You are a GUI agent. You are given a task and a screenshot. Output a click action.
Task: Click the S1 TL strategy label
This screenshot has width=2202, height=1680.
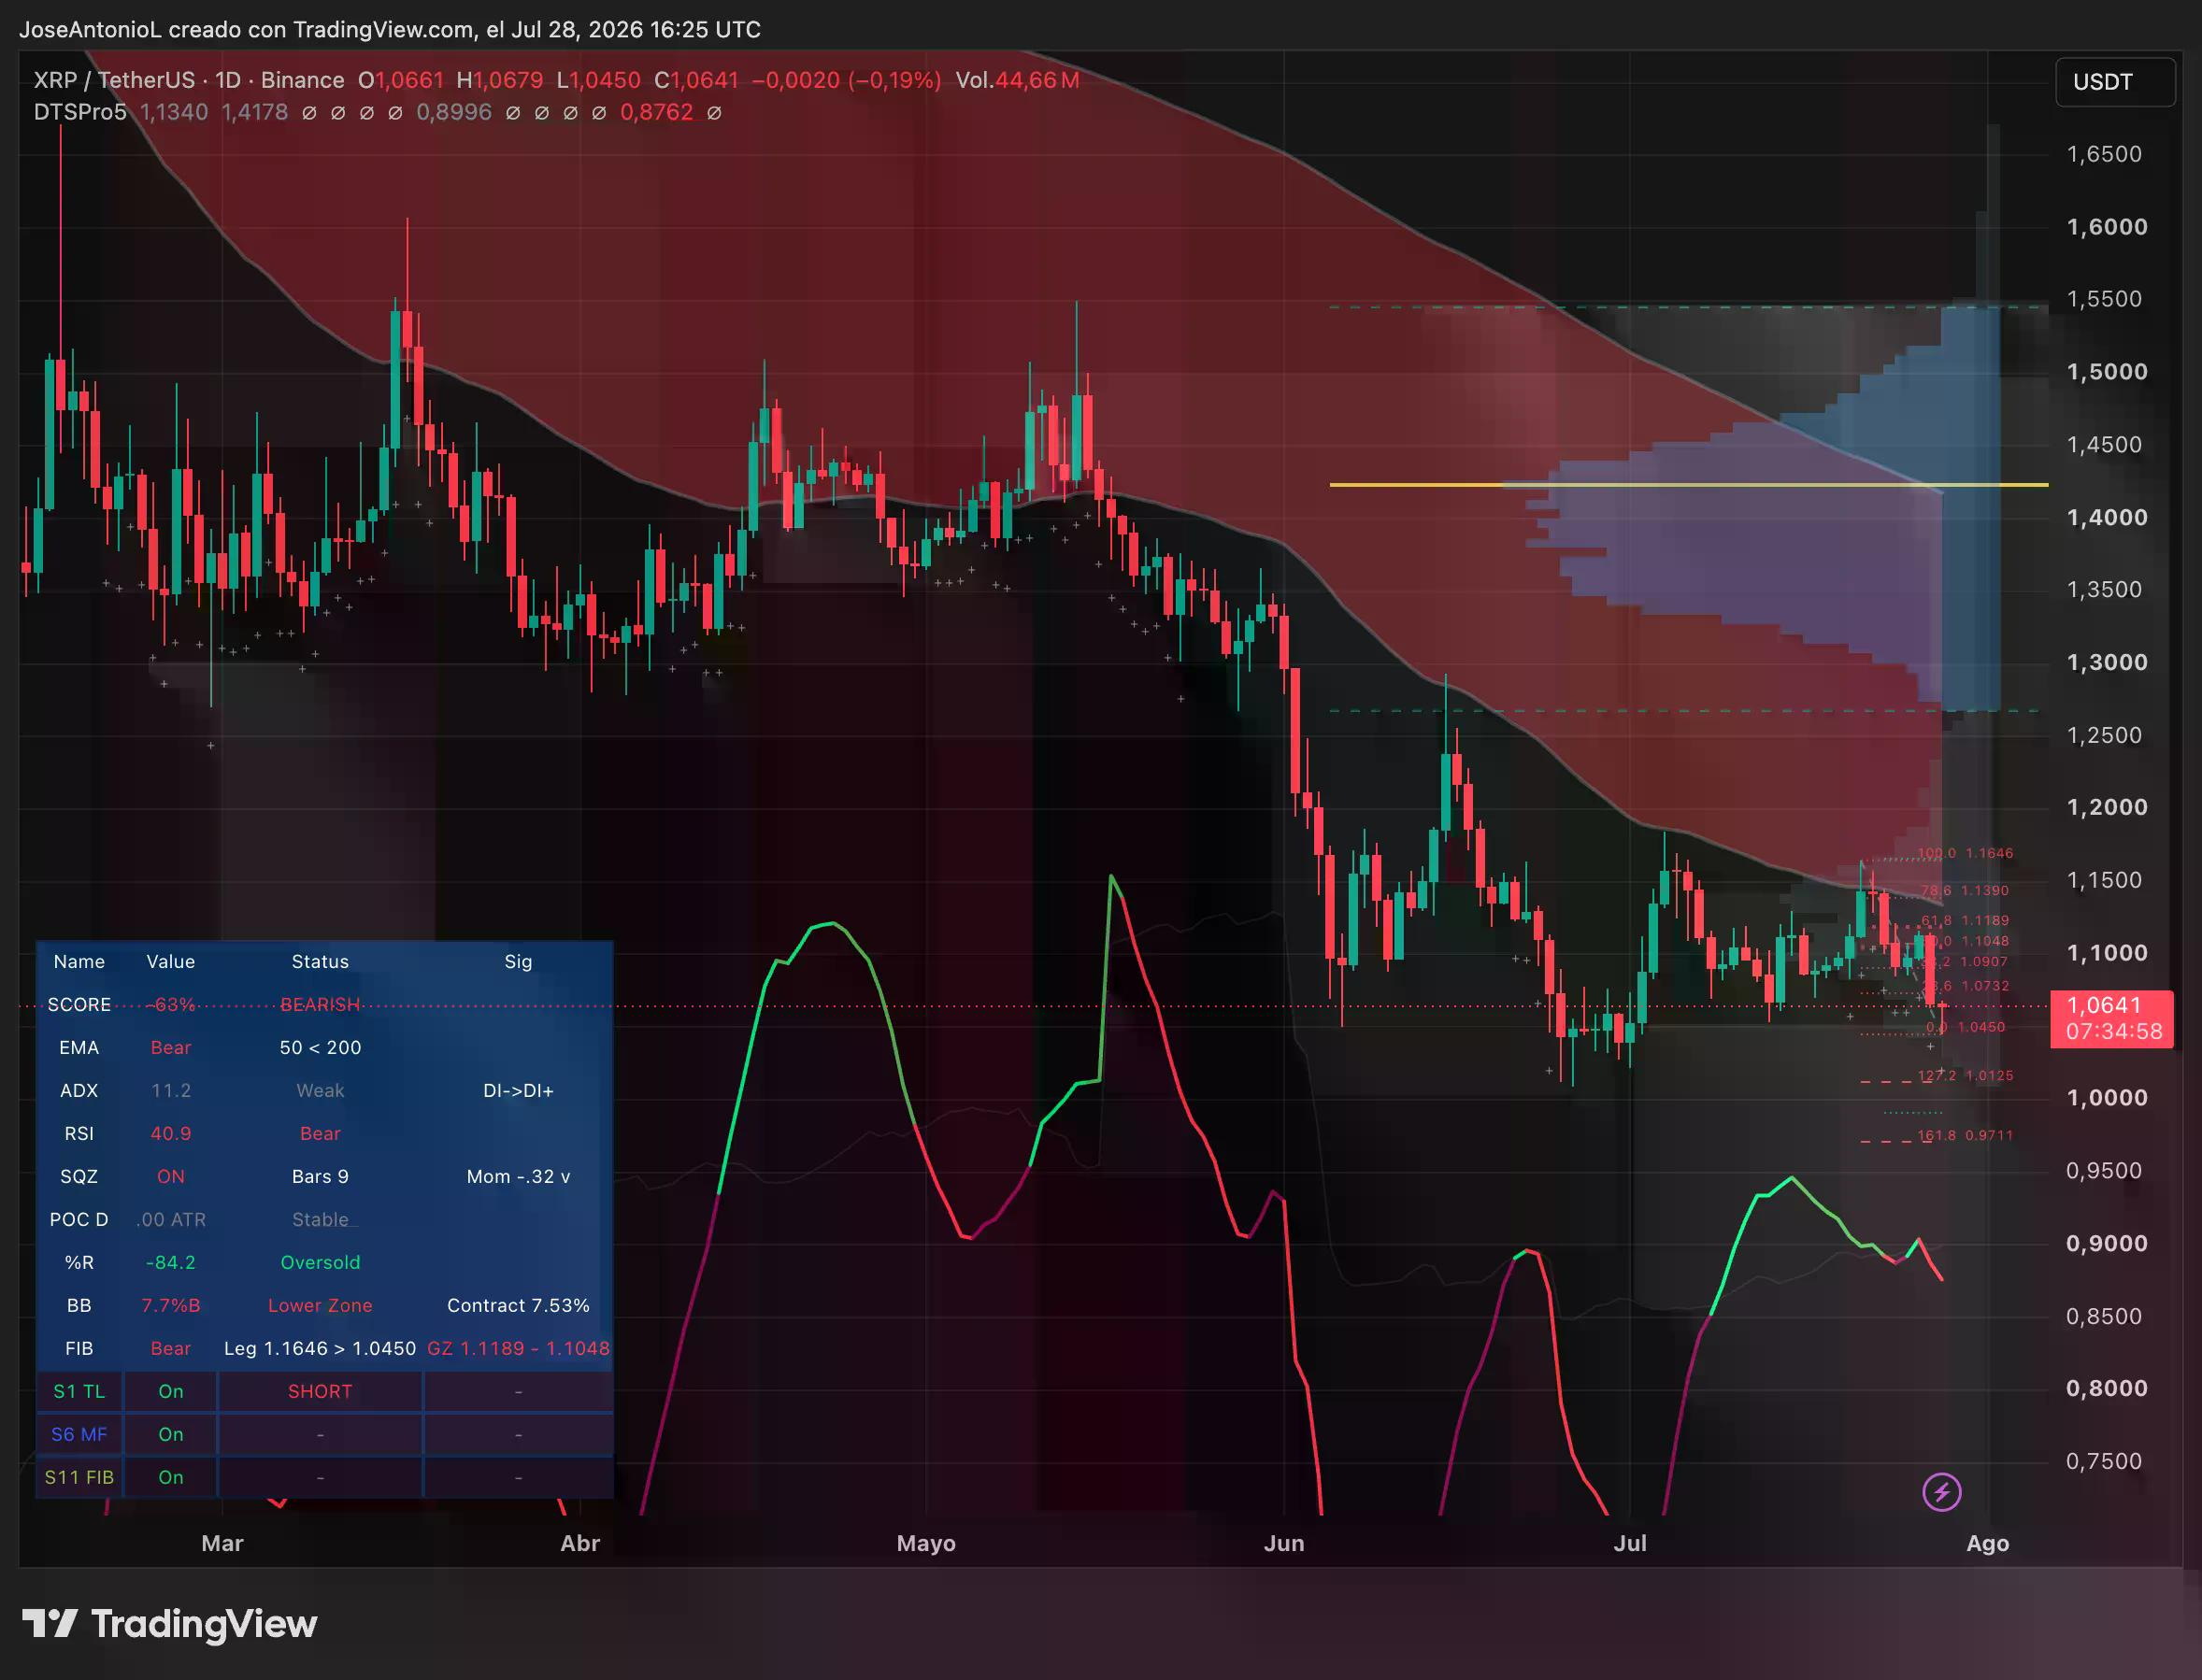click(79, 1391)
